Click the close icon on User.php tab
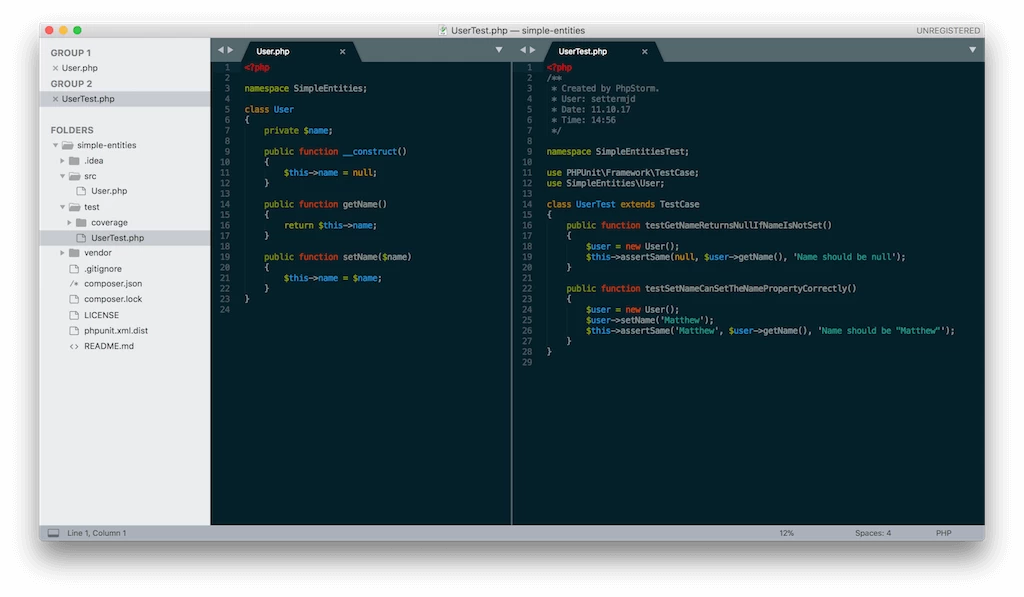Screen dimensions: 1024x597 (342, 51)
